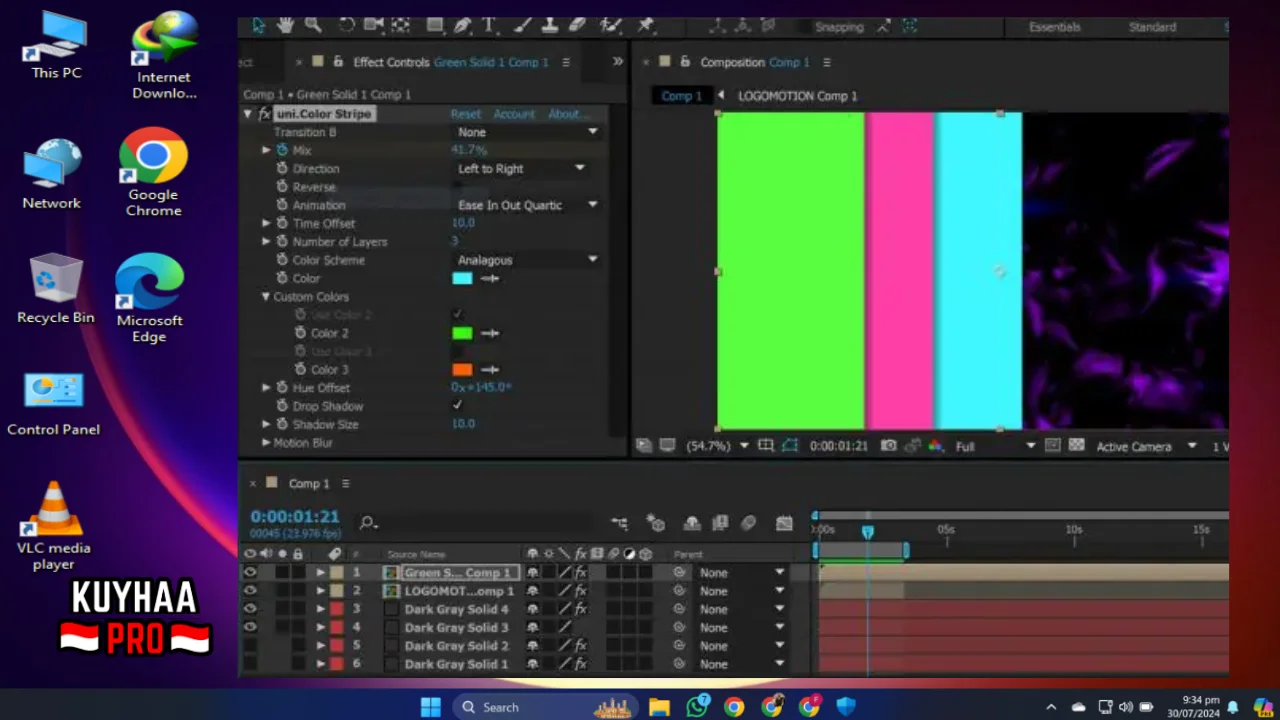Open the Effect Controls panel menu
The image size is (1280, 720).
[566, 62]
